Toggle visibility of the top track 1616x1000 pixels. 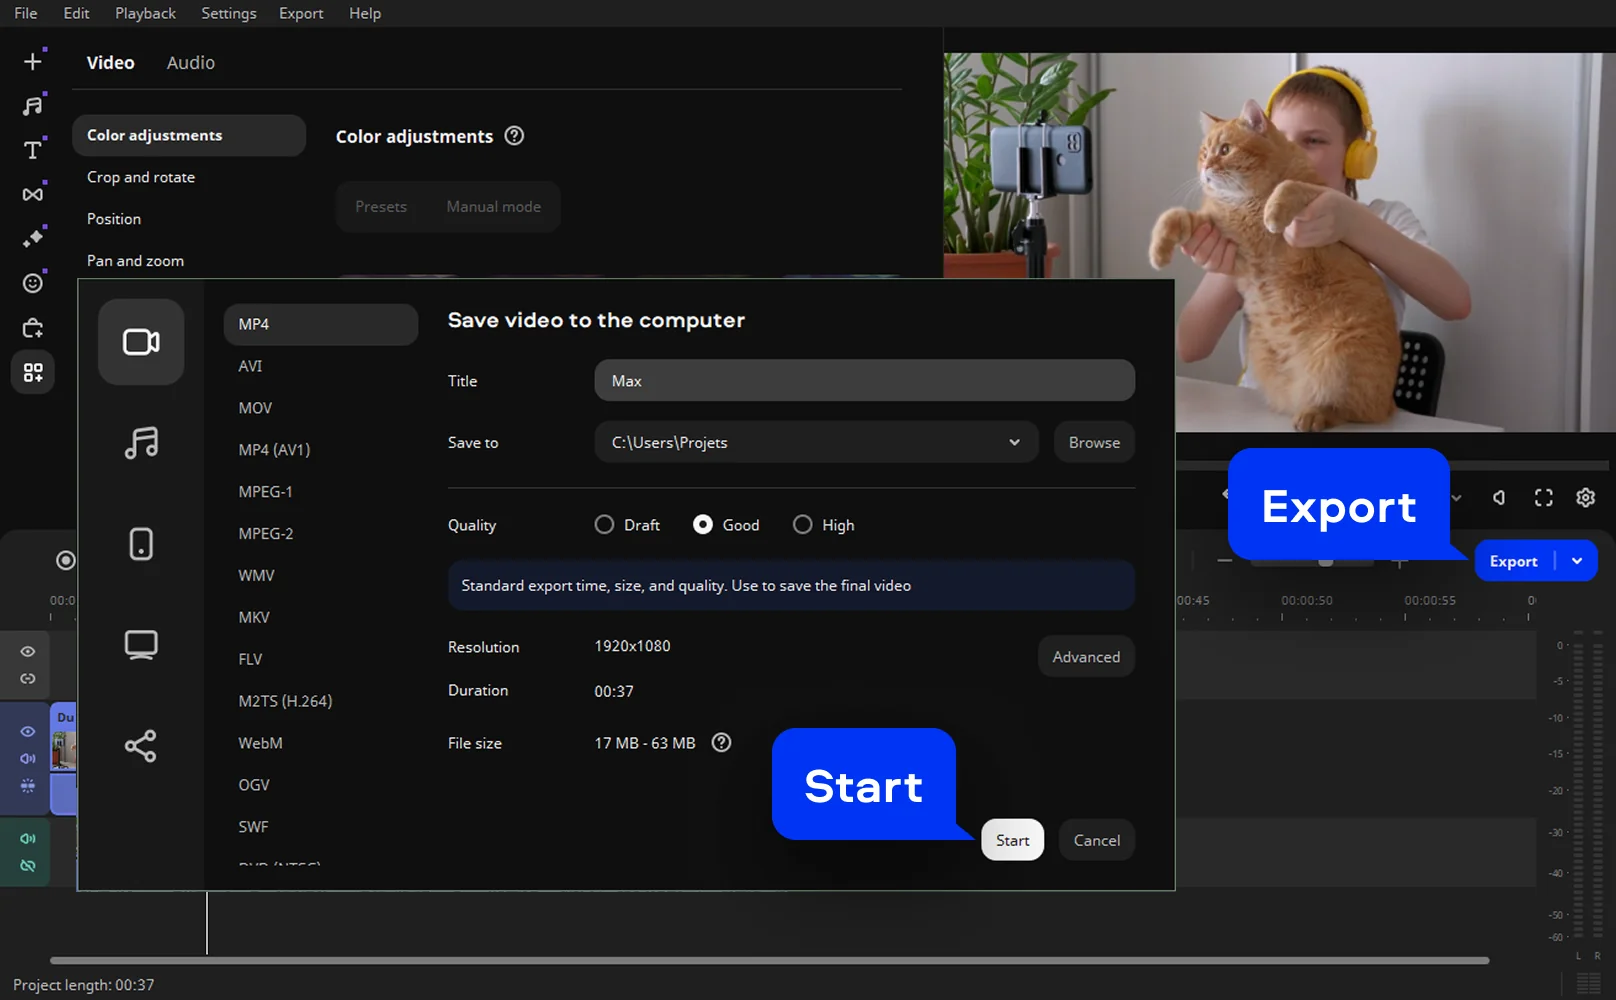28,652
